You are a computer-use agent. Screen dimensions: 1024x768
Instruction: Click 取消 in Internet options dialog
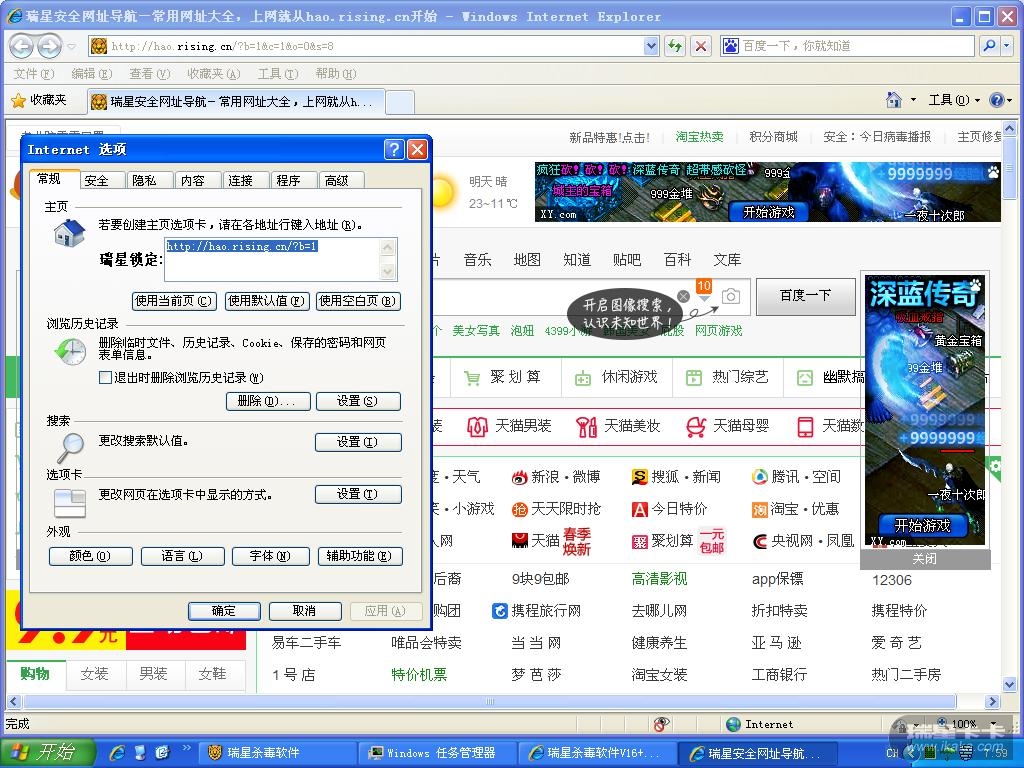click(x=304, y=611)
